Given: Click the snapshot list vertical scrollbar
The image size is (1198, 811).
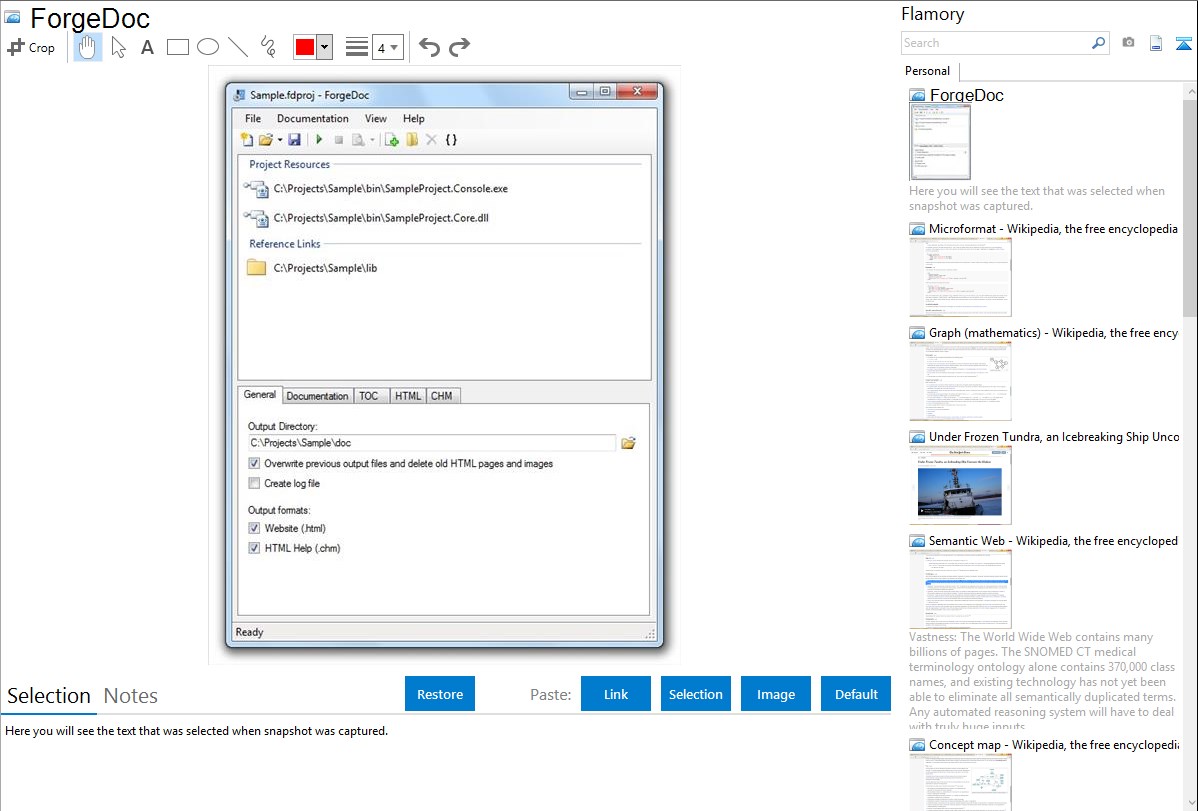Looking at the screenshot, I should pyautogui.click(x=1190, y=206).
